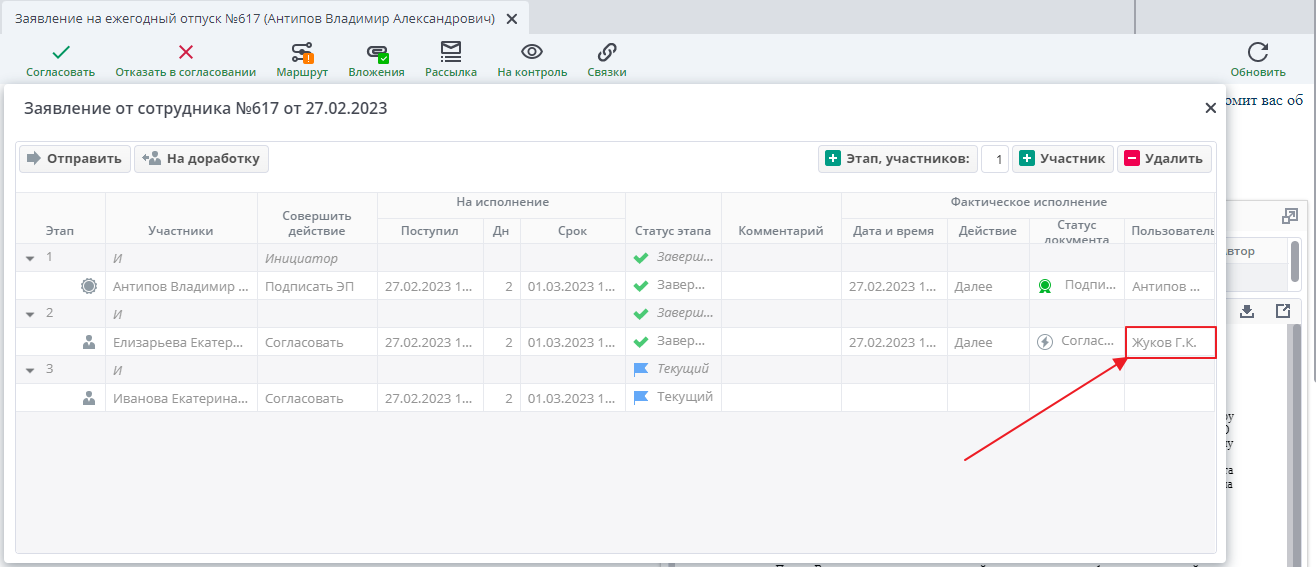Focus the participants count field
Screen dimensions: 1316x567
click(995, 158)
